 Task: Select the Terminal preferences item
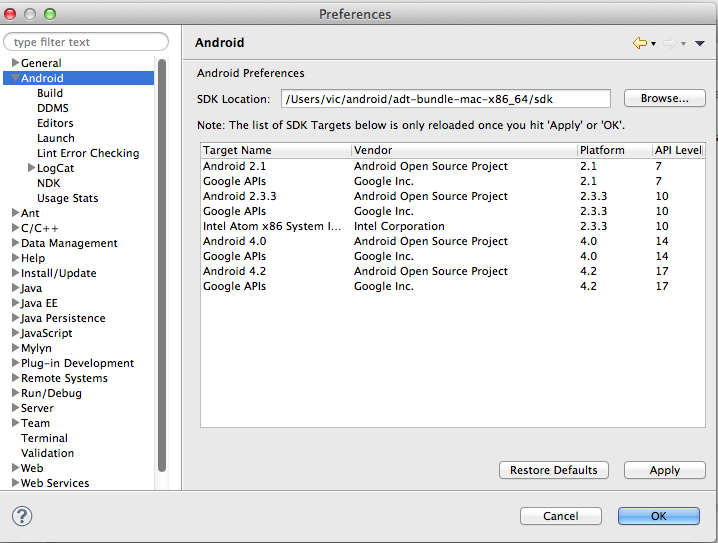coord(44,438)
